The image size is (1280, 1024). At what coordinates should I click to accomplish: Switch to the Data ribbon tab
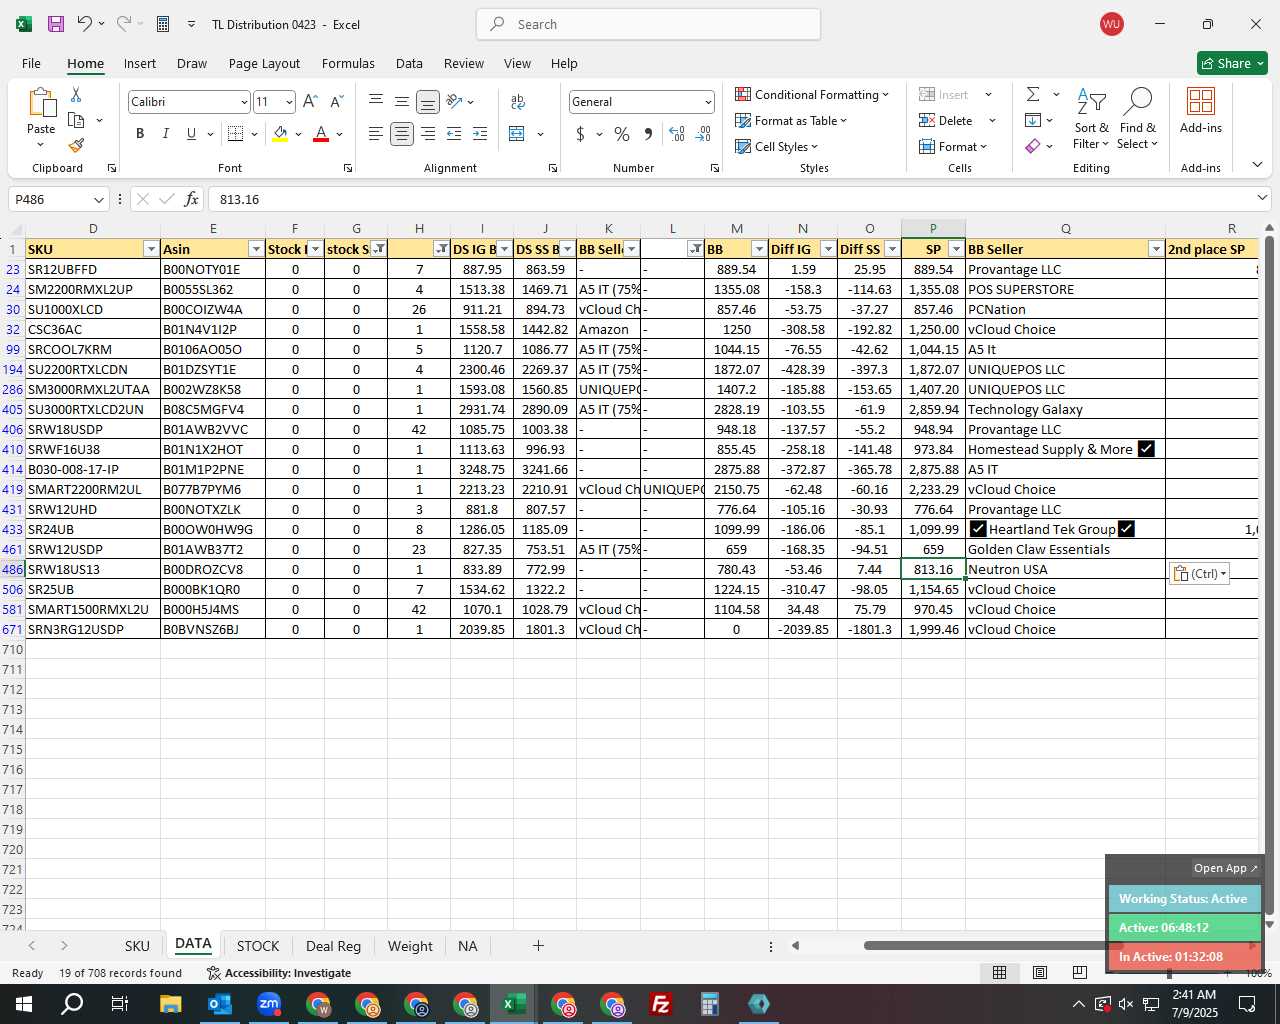click(x=409, y=63)
